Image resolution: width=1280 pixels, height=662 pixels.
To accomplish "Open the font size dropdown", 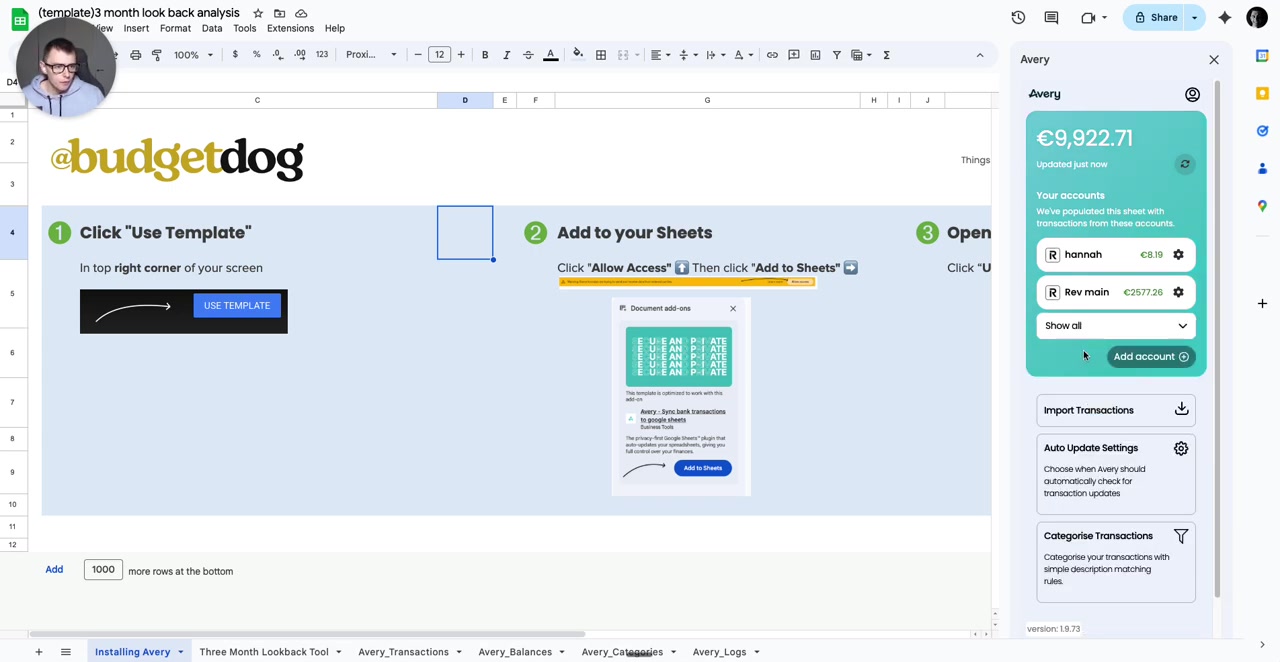I will click(439, 55).
